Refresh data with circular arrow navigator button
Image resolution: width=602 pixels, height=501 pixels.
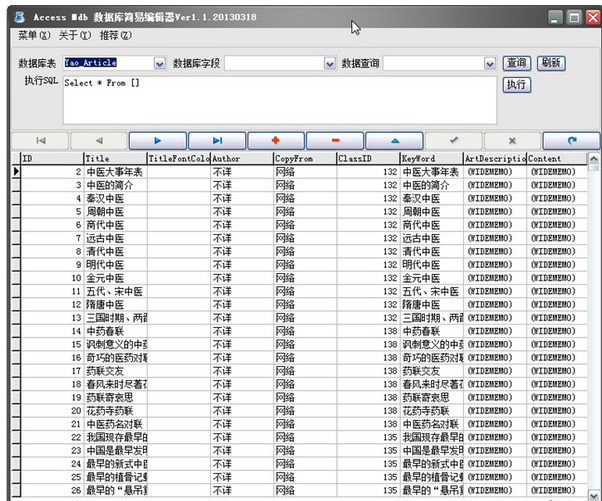tap(572, 141)
